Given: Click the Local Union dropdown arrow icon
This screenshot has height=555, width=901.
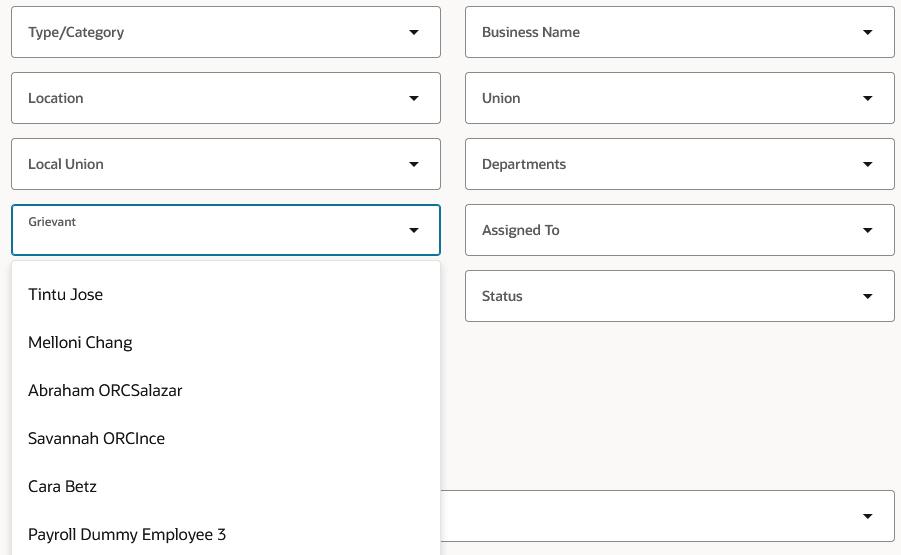Looking at the screenshot, I should [x=414, y=164].
